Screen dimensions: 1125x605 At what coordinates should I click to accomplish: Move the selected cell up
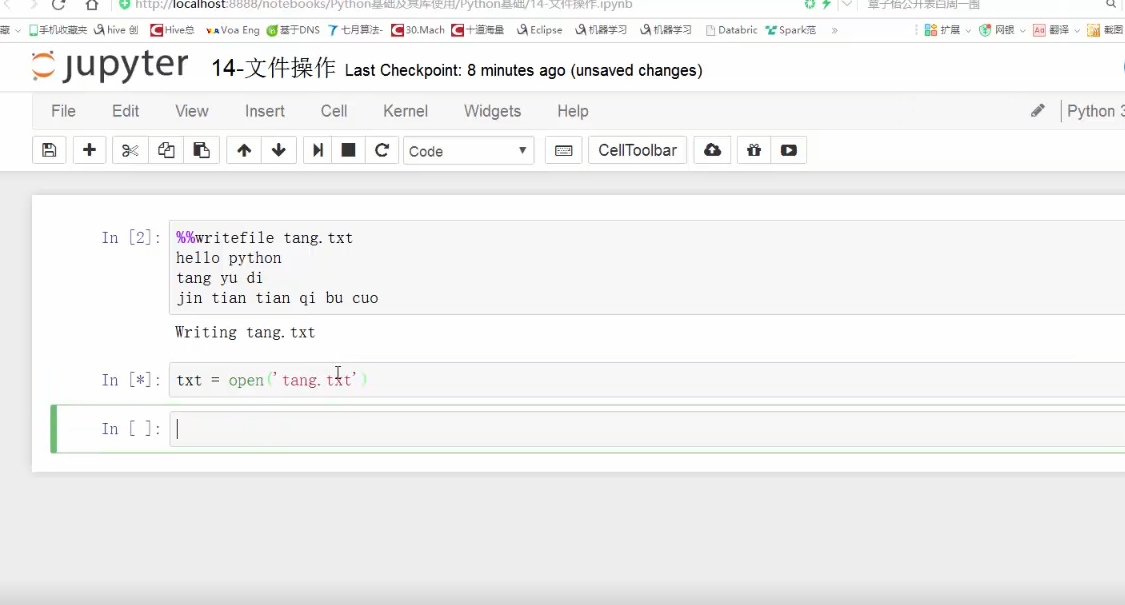click(x=244, y=150)
